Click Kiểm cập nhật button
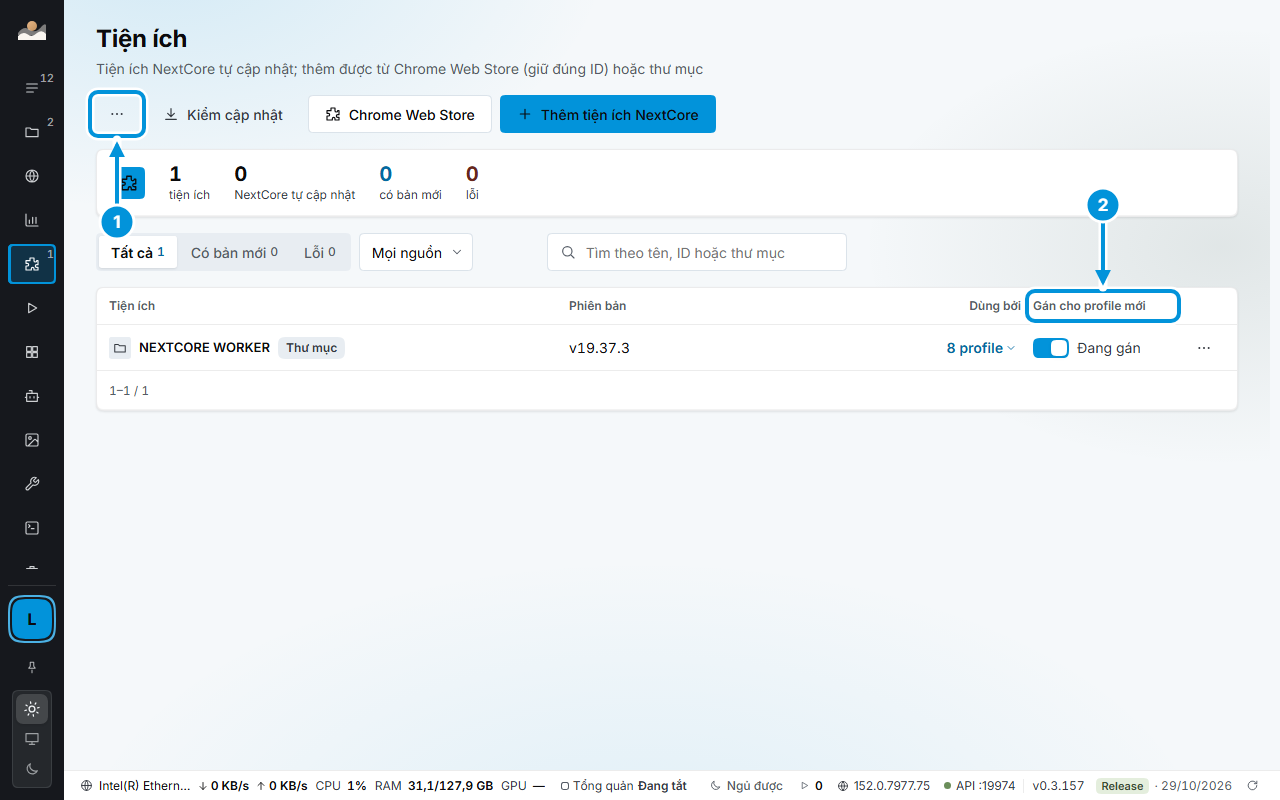The image size is (1280, 800). (x=223, y=115)
